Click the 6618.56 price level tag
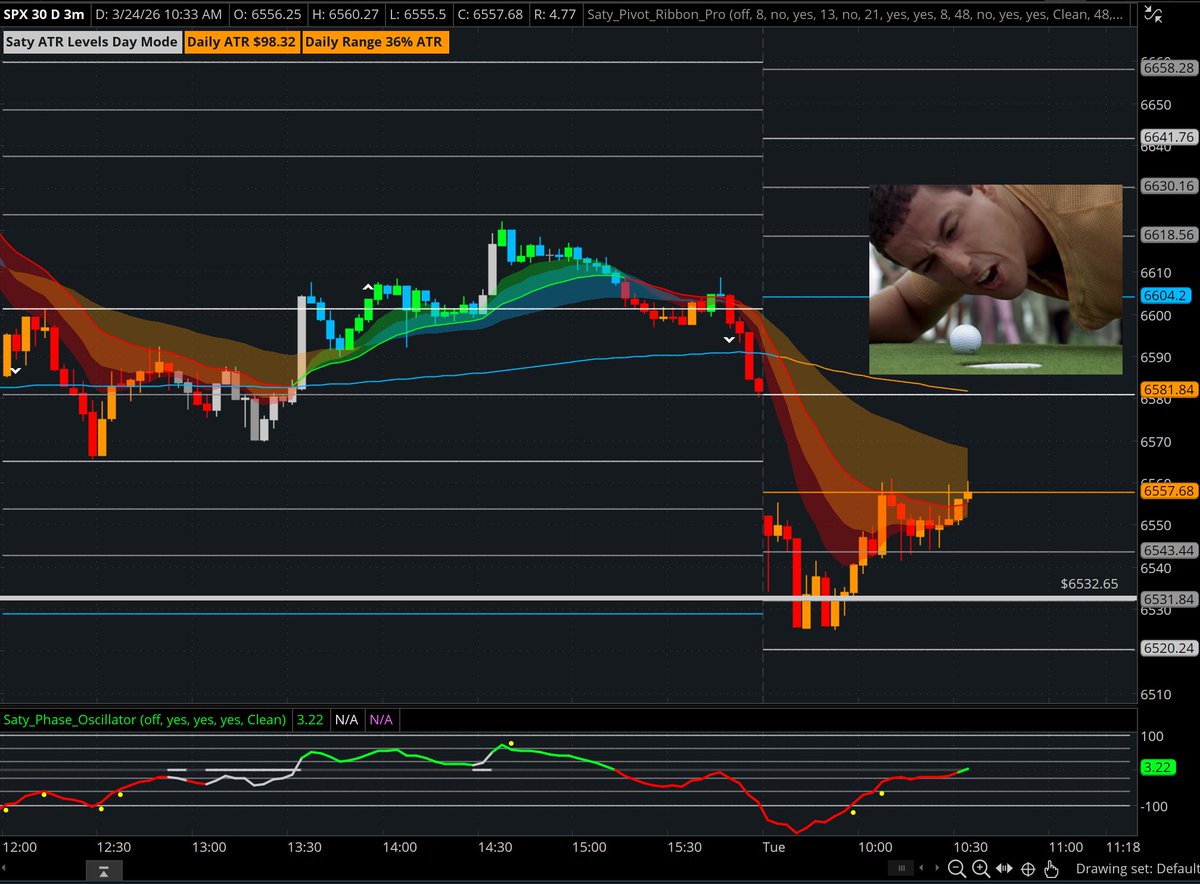The image size is (1200, 884). [1169, 235]
